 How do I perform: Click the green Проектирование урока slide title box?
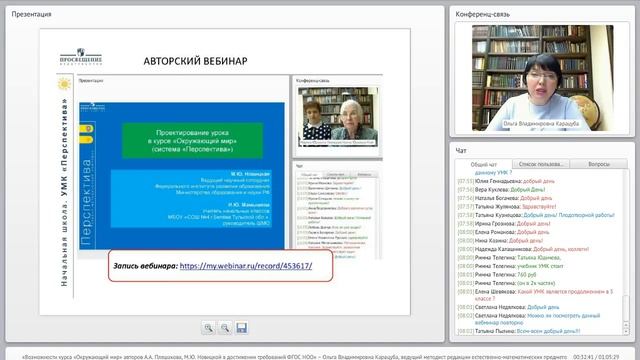tap(192, 141)
